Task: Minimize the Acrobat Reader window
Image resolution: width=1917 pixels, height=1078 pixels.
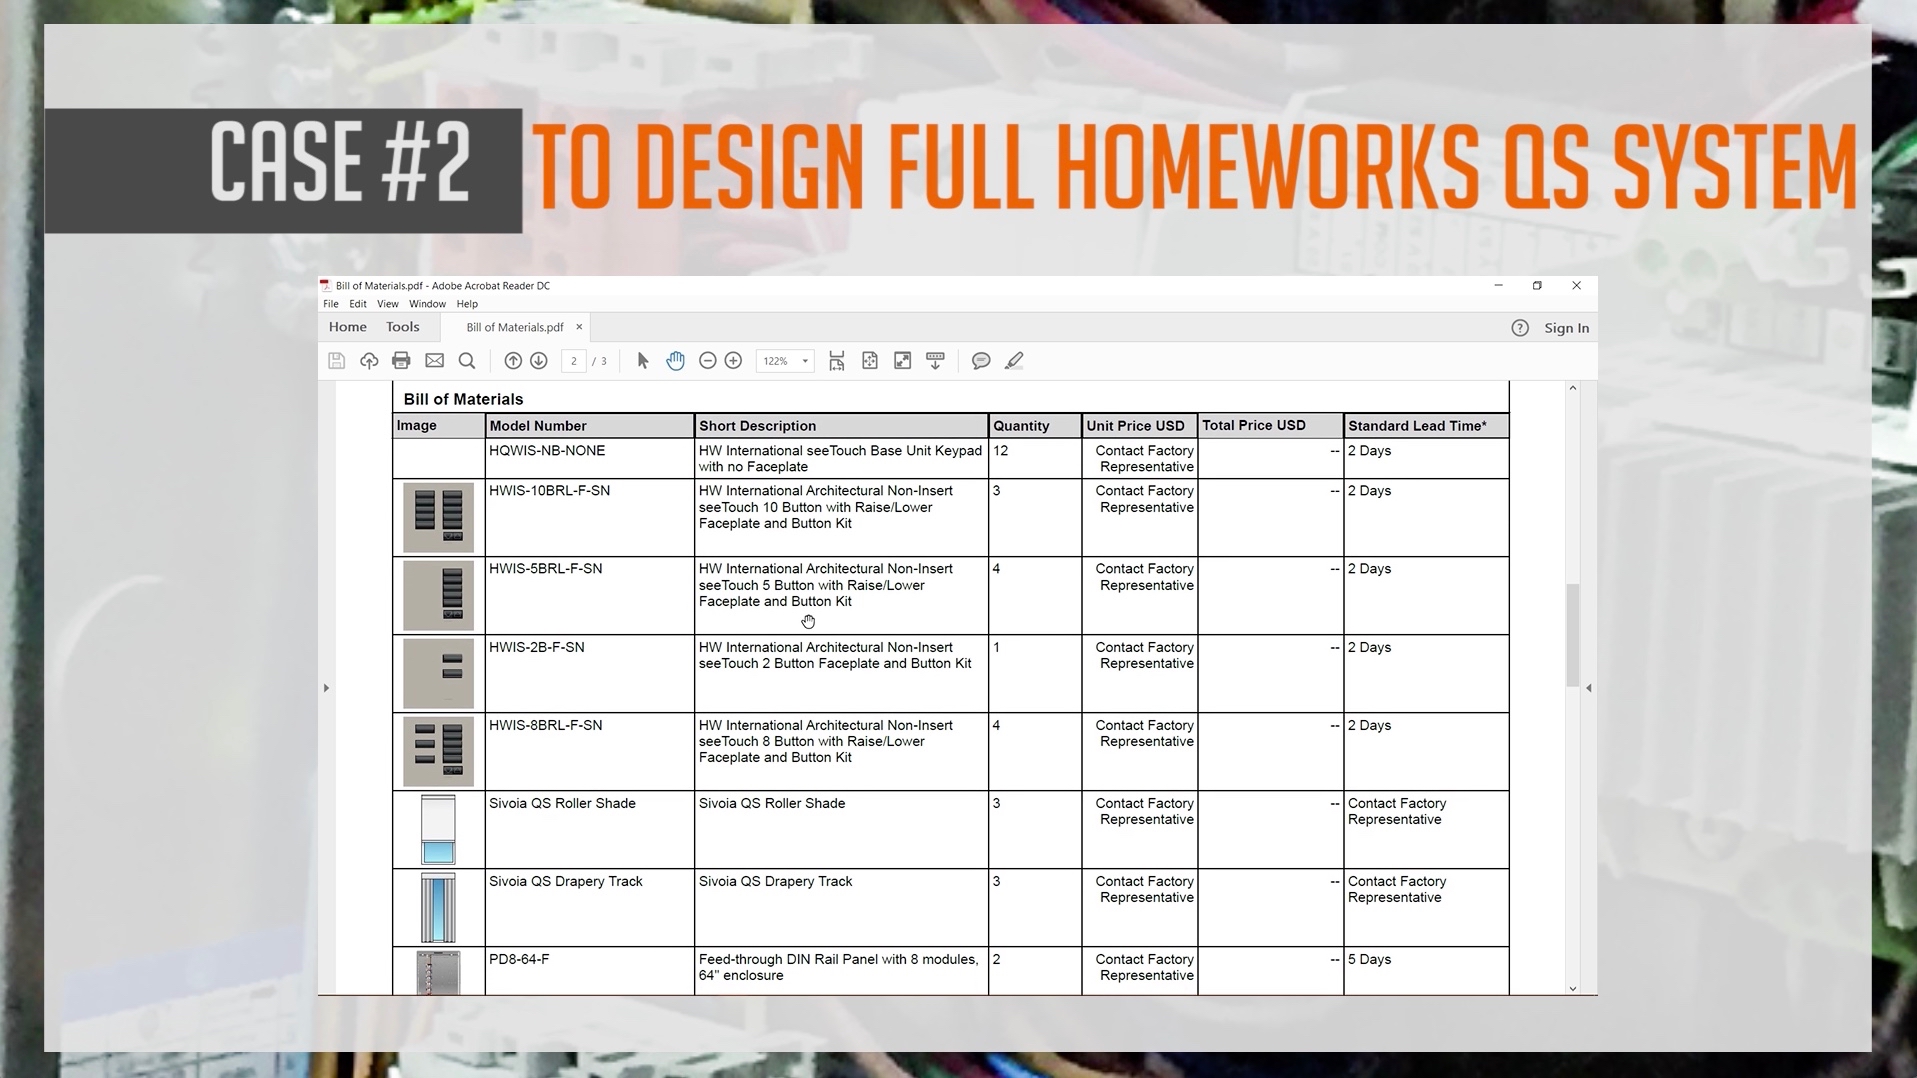Action: (1498, 286)
